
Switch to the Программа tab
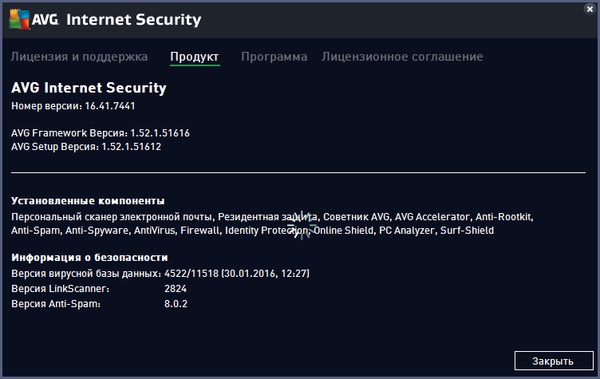274,57
